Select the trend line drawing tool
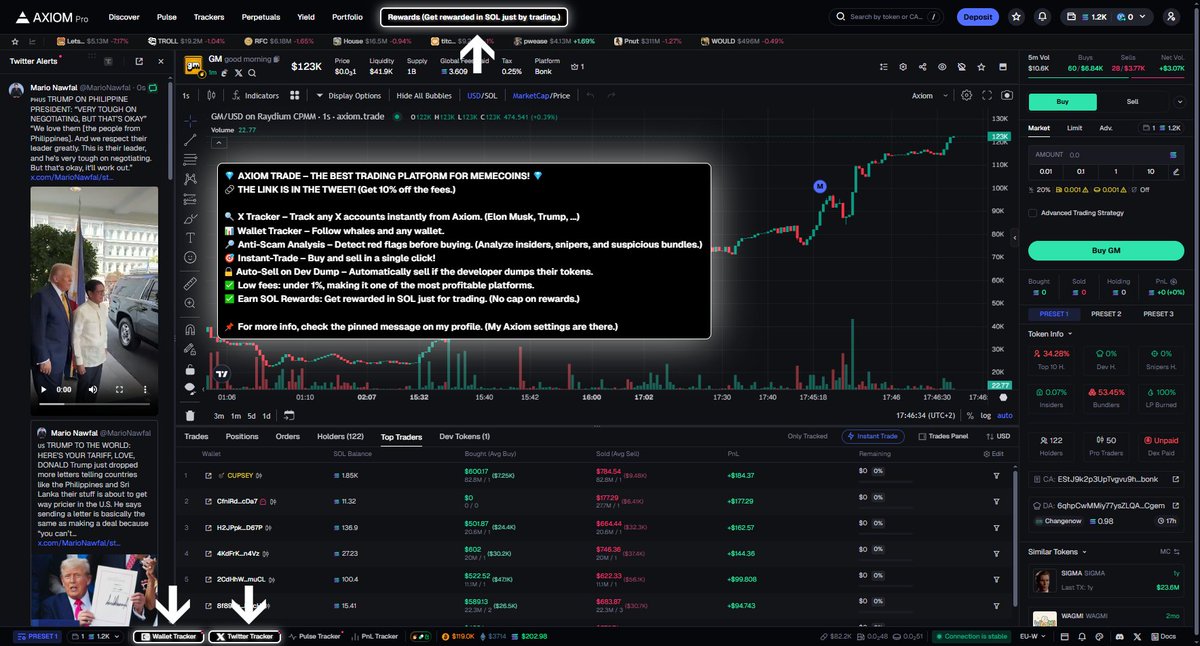Screen dimensions: 1200x646 pos(190,141)
